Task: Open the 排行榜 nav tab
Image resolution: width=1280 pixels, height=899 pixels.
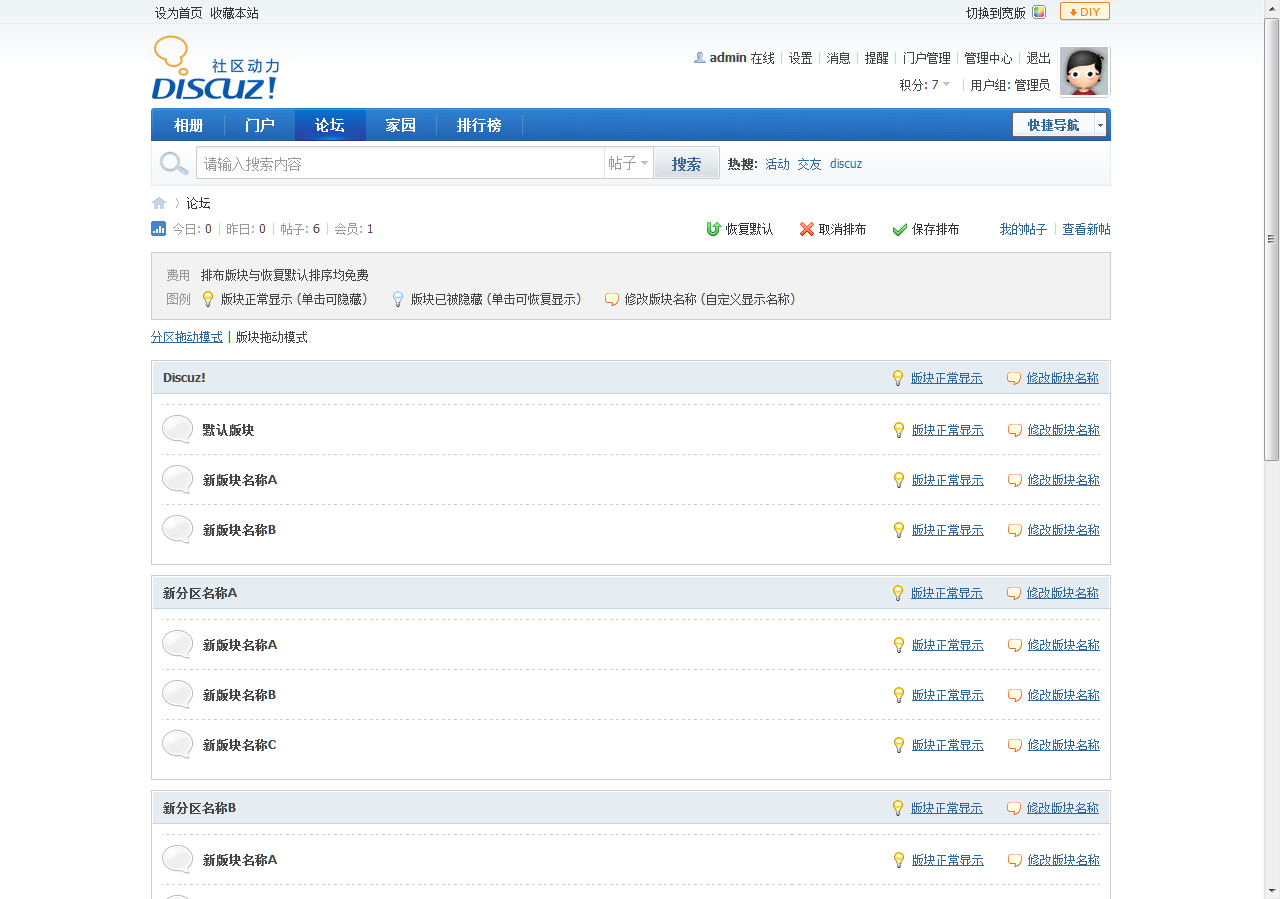Action: pyautogui.click(x=479, y=125)
